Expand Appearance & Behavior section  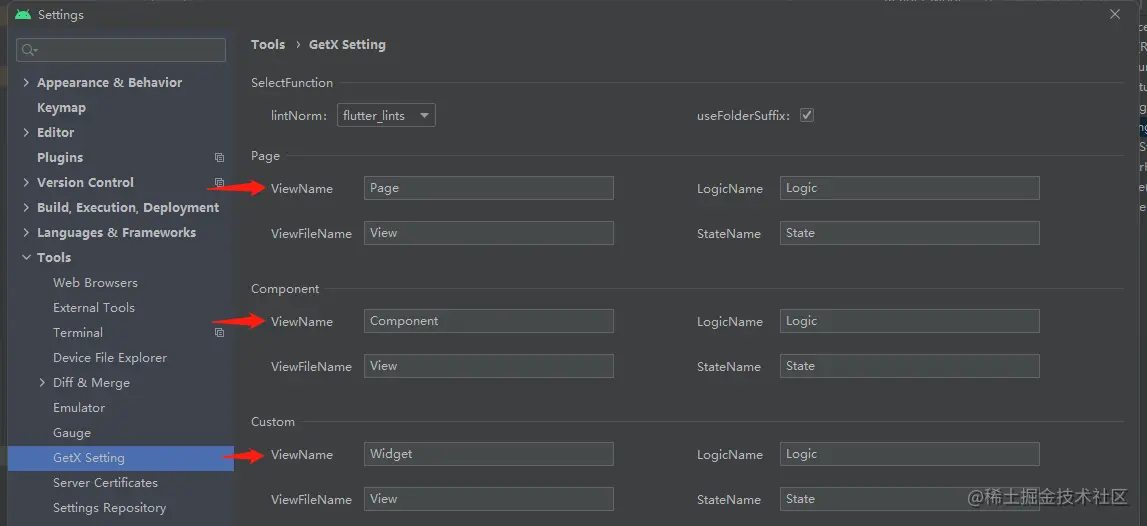(26, 83)
